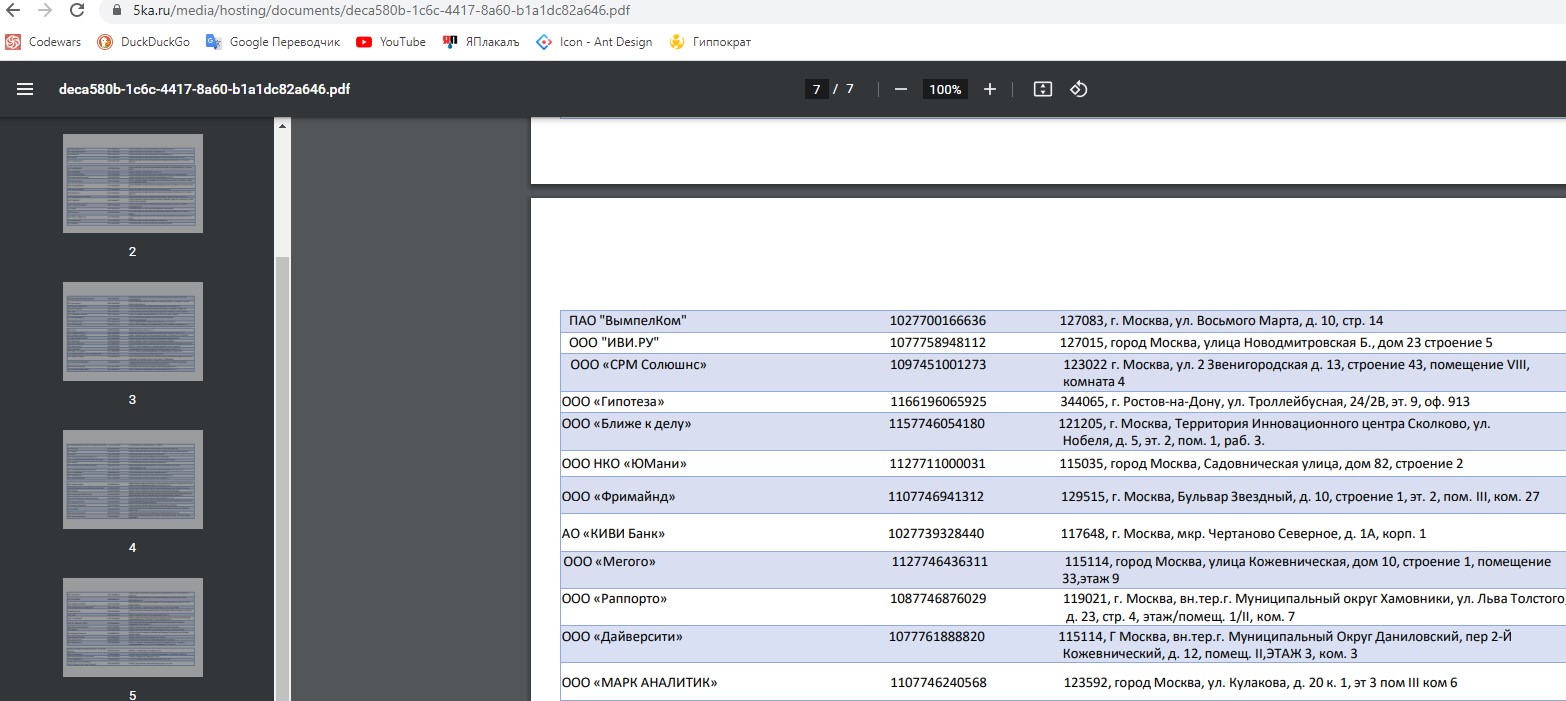The image size is (1566, 701).
Task: Click the number 1107746240568
Action: (939, 683)
